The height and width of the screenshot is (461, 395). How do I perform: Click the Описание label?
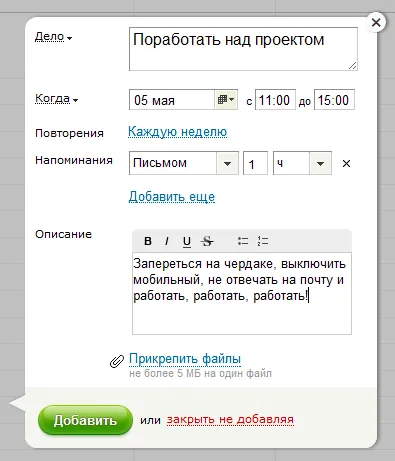click(x=63, y=234)
